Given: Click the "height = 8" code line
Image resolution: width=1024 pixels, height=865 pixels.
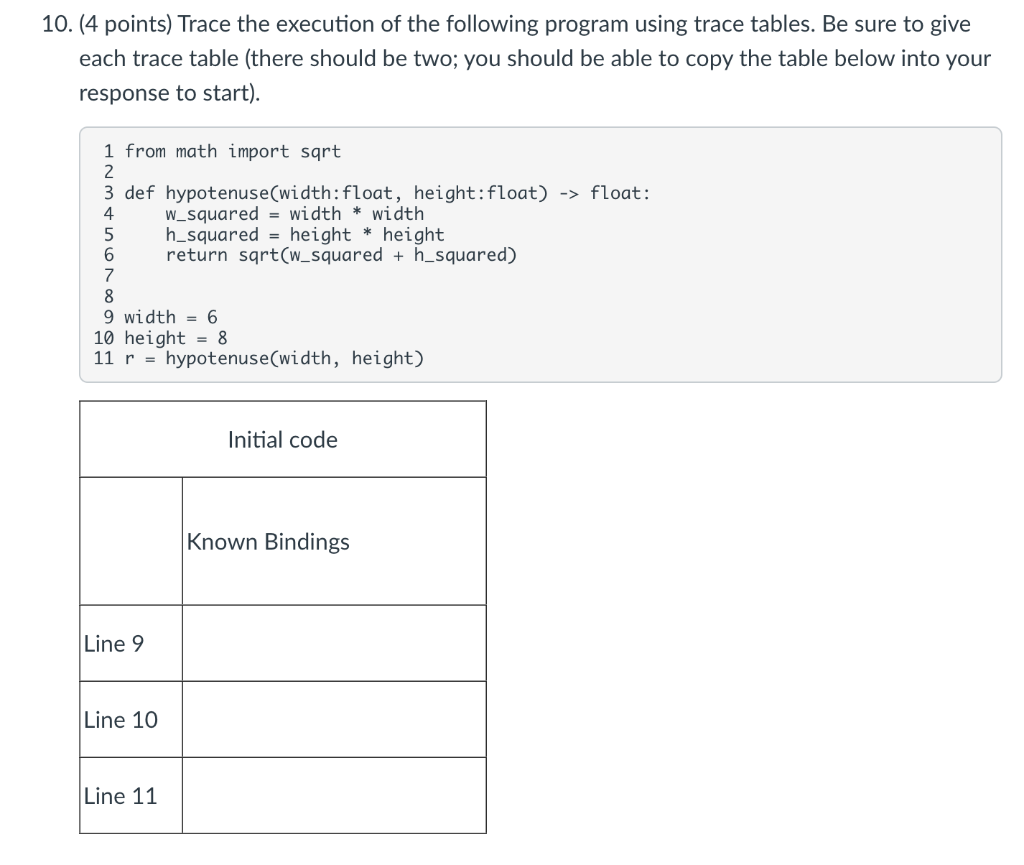Looking at the screenshot, I should 176,338.
